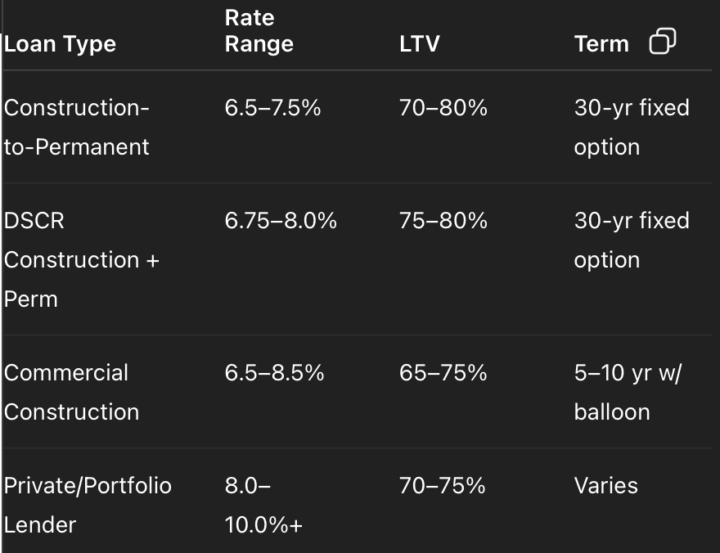Select the Construction-to-Permanent loan type cell

[x=77, y=127]
